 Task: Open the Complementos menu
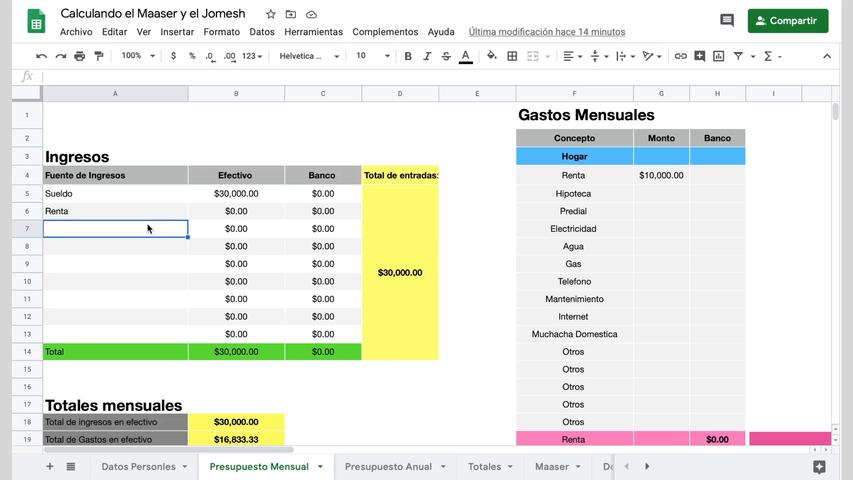[x=385, y=32]
